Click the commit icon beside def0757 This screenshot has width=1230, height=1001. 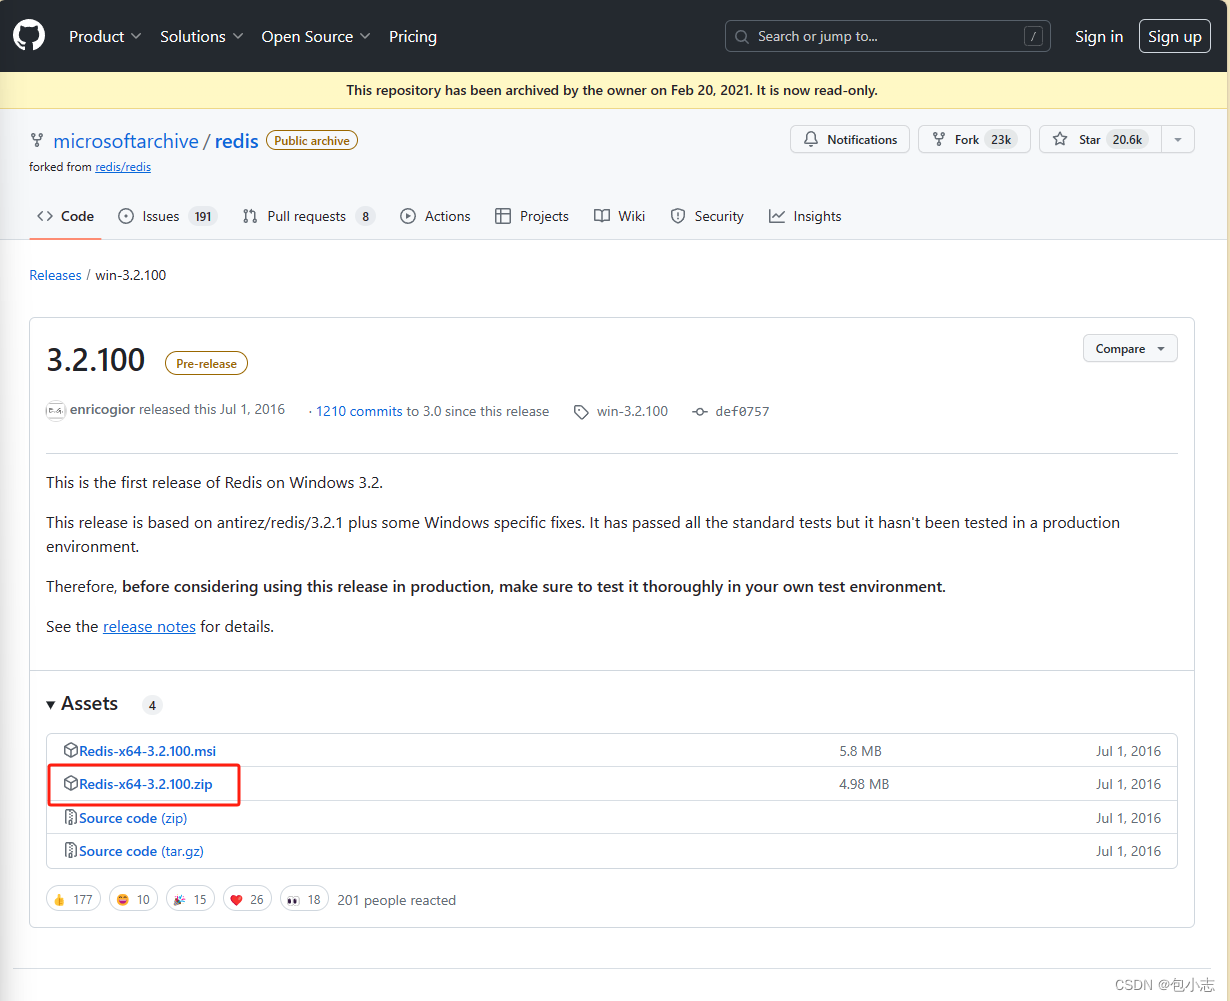click(x=700, y=411)
